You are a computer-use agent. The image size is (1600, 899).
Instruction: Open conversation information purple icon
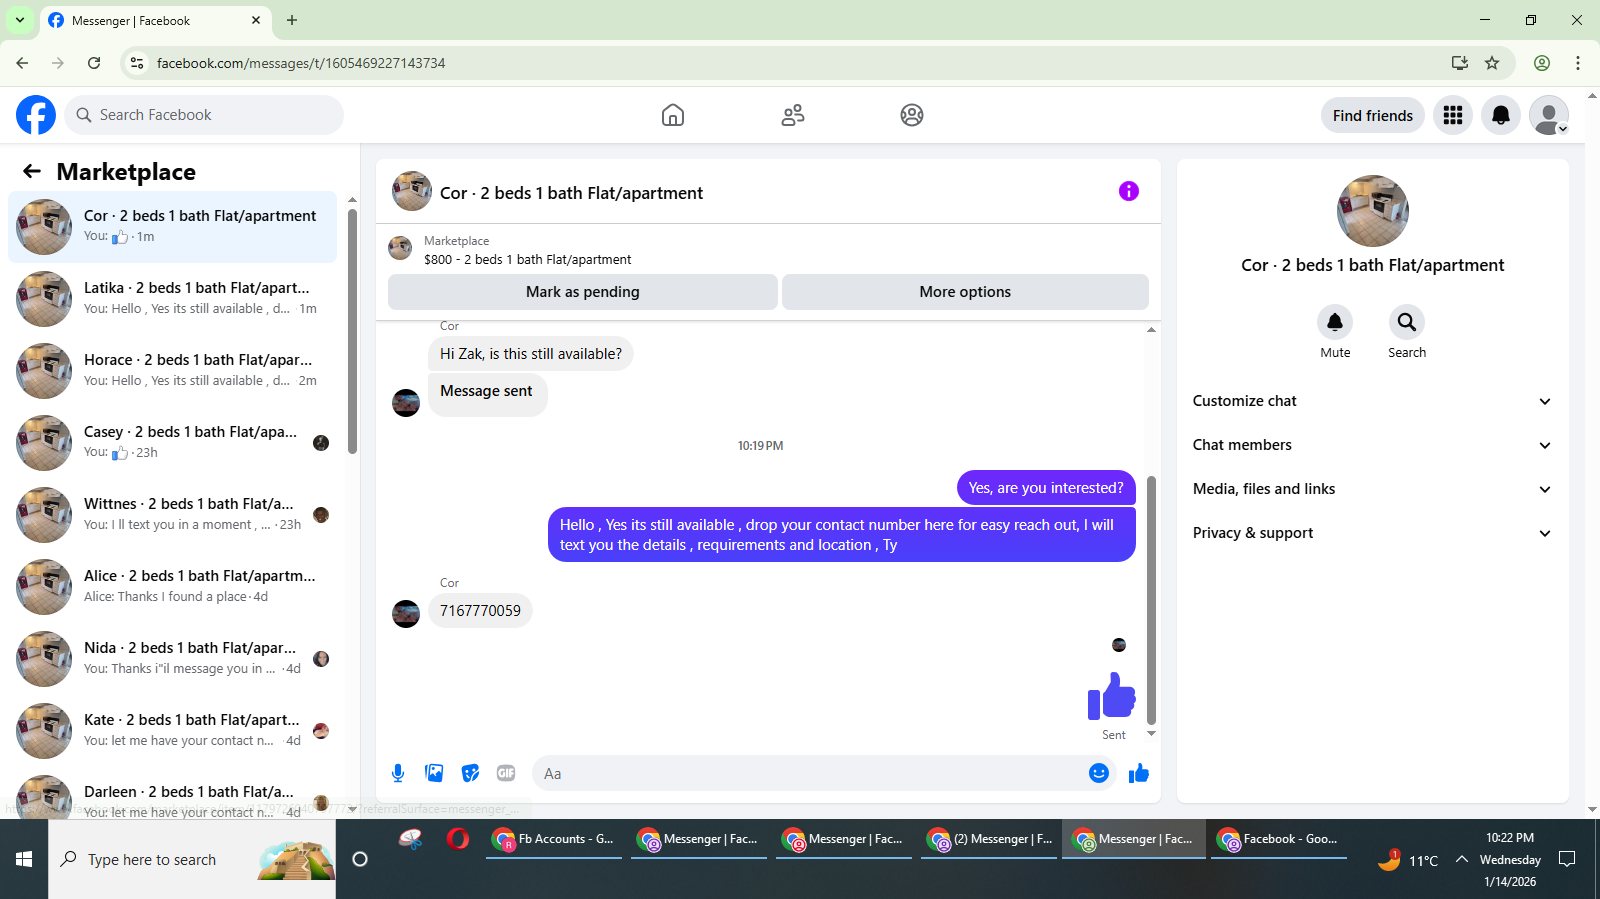pos(1129,191)
